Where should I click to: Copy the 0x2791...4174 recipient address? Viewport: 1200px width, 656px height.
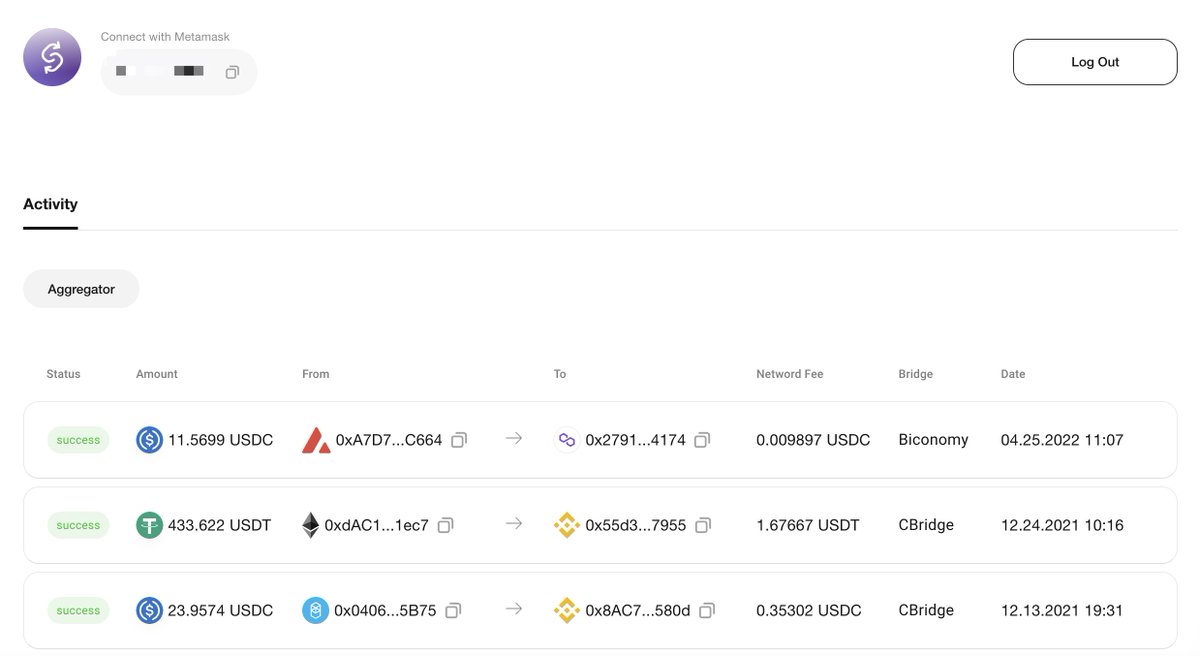pos(702,440)
